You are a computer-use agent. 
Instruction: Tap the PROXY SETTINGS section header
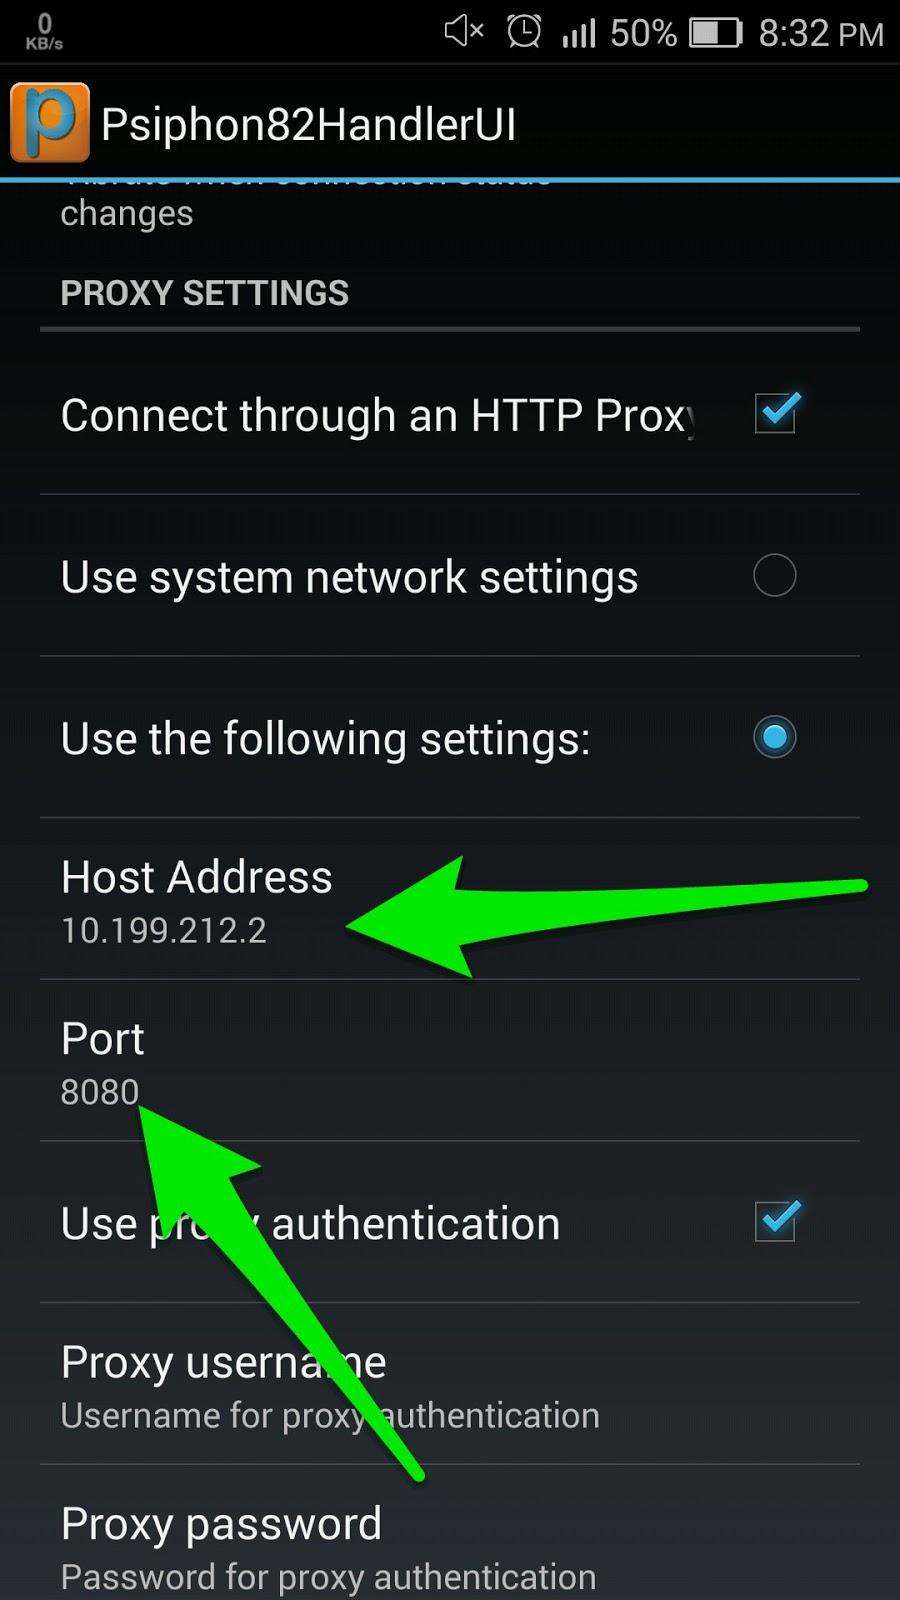204,293
